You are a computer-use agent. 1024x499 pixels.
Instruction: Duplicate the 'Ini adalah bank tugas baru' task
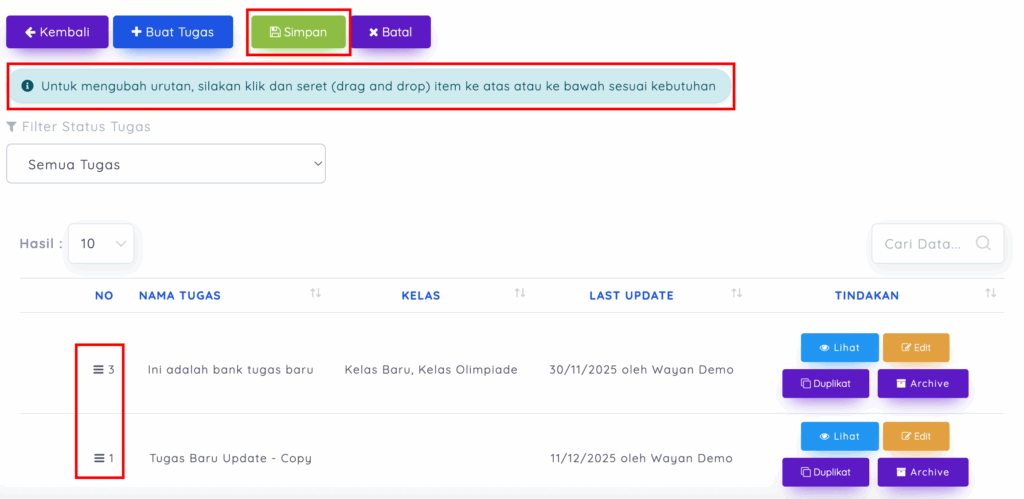(825, 384)
